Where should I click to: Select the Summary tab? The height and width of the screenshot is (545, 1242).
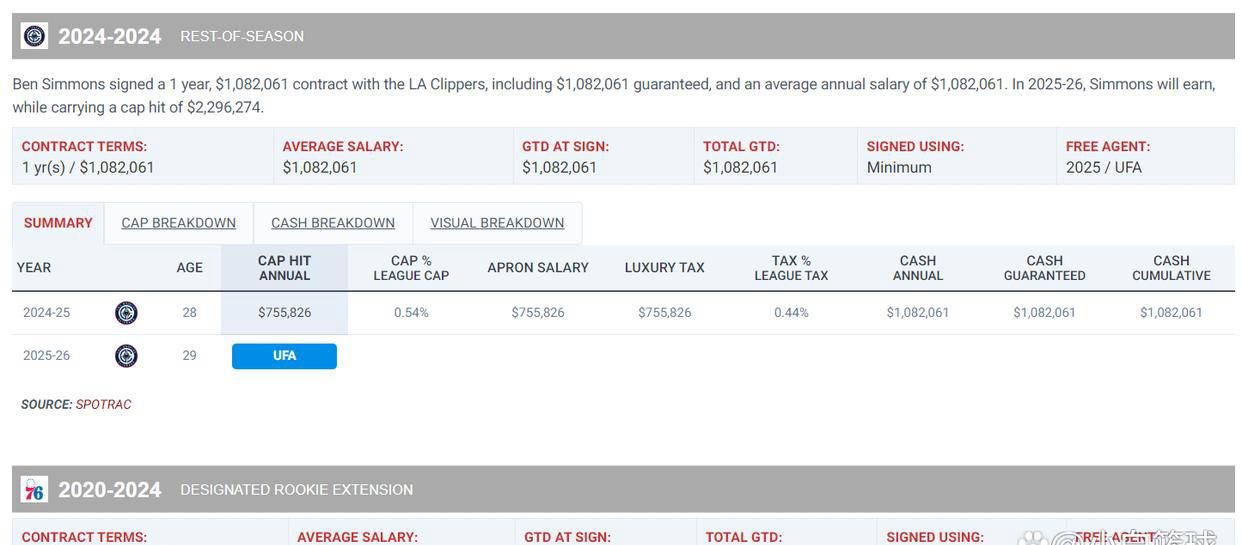coord(58,223)
